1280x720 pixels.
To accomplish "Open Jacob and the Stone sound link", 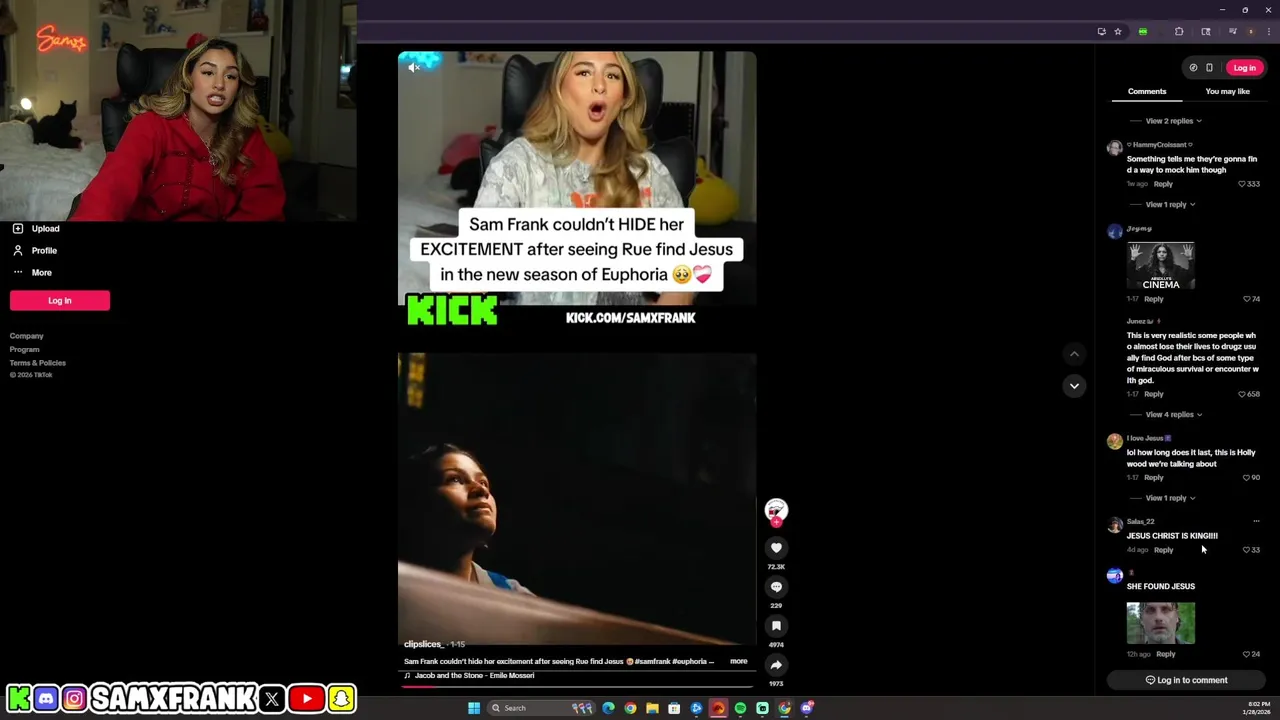I will click(474, 676).
